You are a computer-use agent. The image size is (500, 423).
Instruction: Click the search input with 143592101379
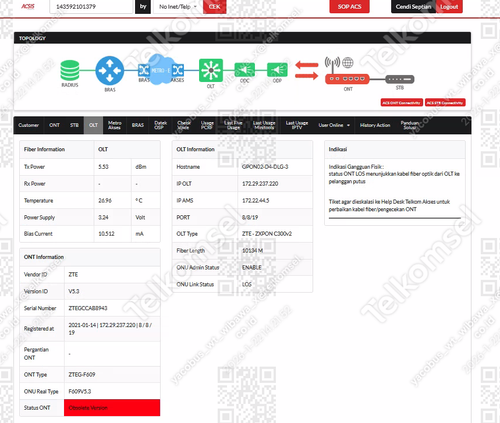point(91,7)
